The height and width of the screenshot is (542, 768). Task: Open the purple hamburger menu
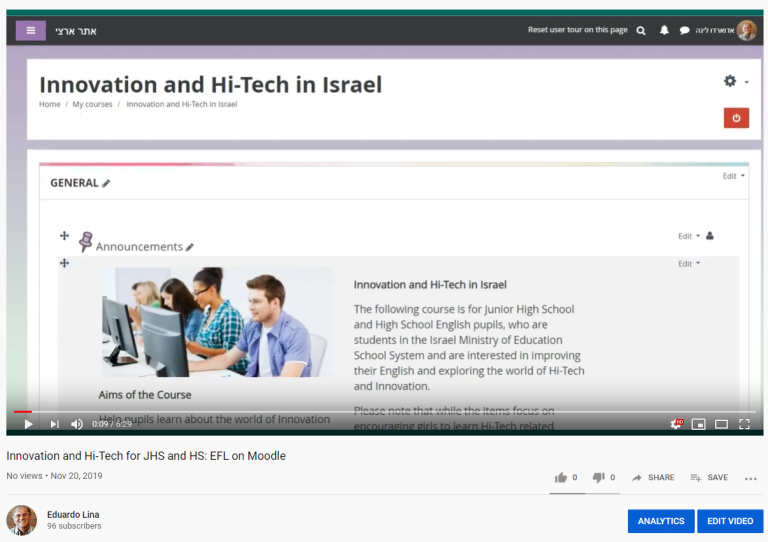coord(30,31)
